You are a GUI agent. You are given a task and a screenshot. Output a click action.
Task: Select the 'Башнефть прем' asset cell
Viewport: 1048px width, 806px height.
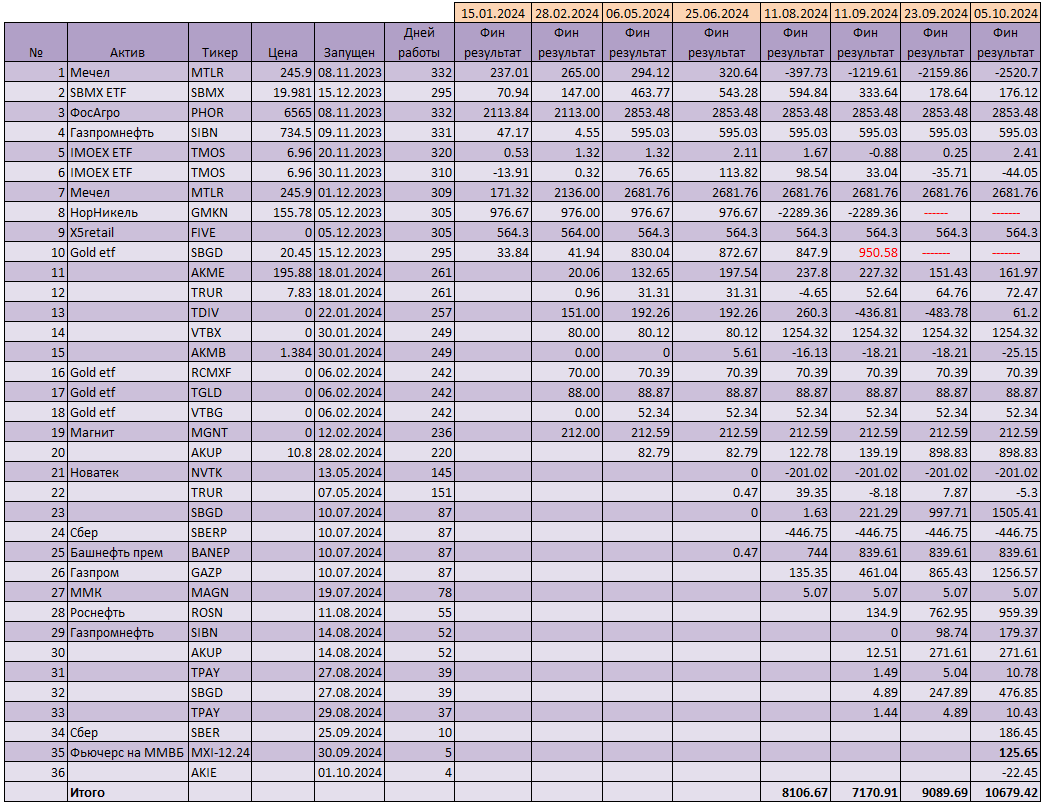click(128, 553)
